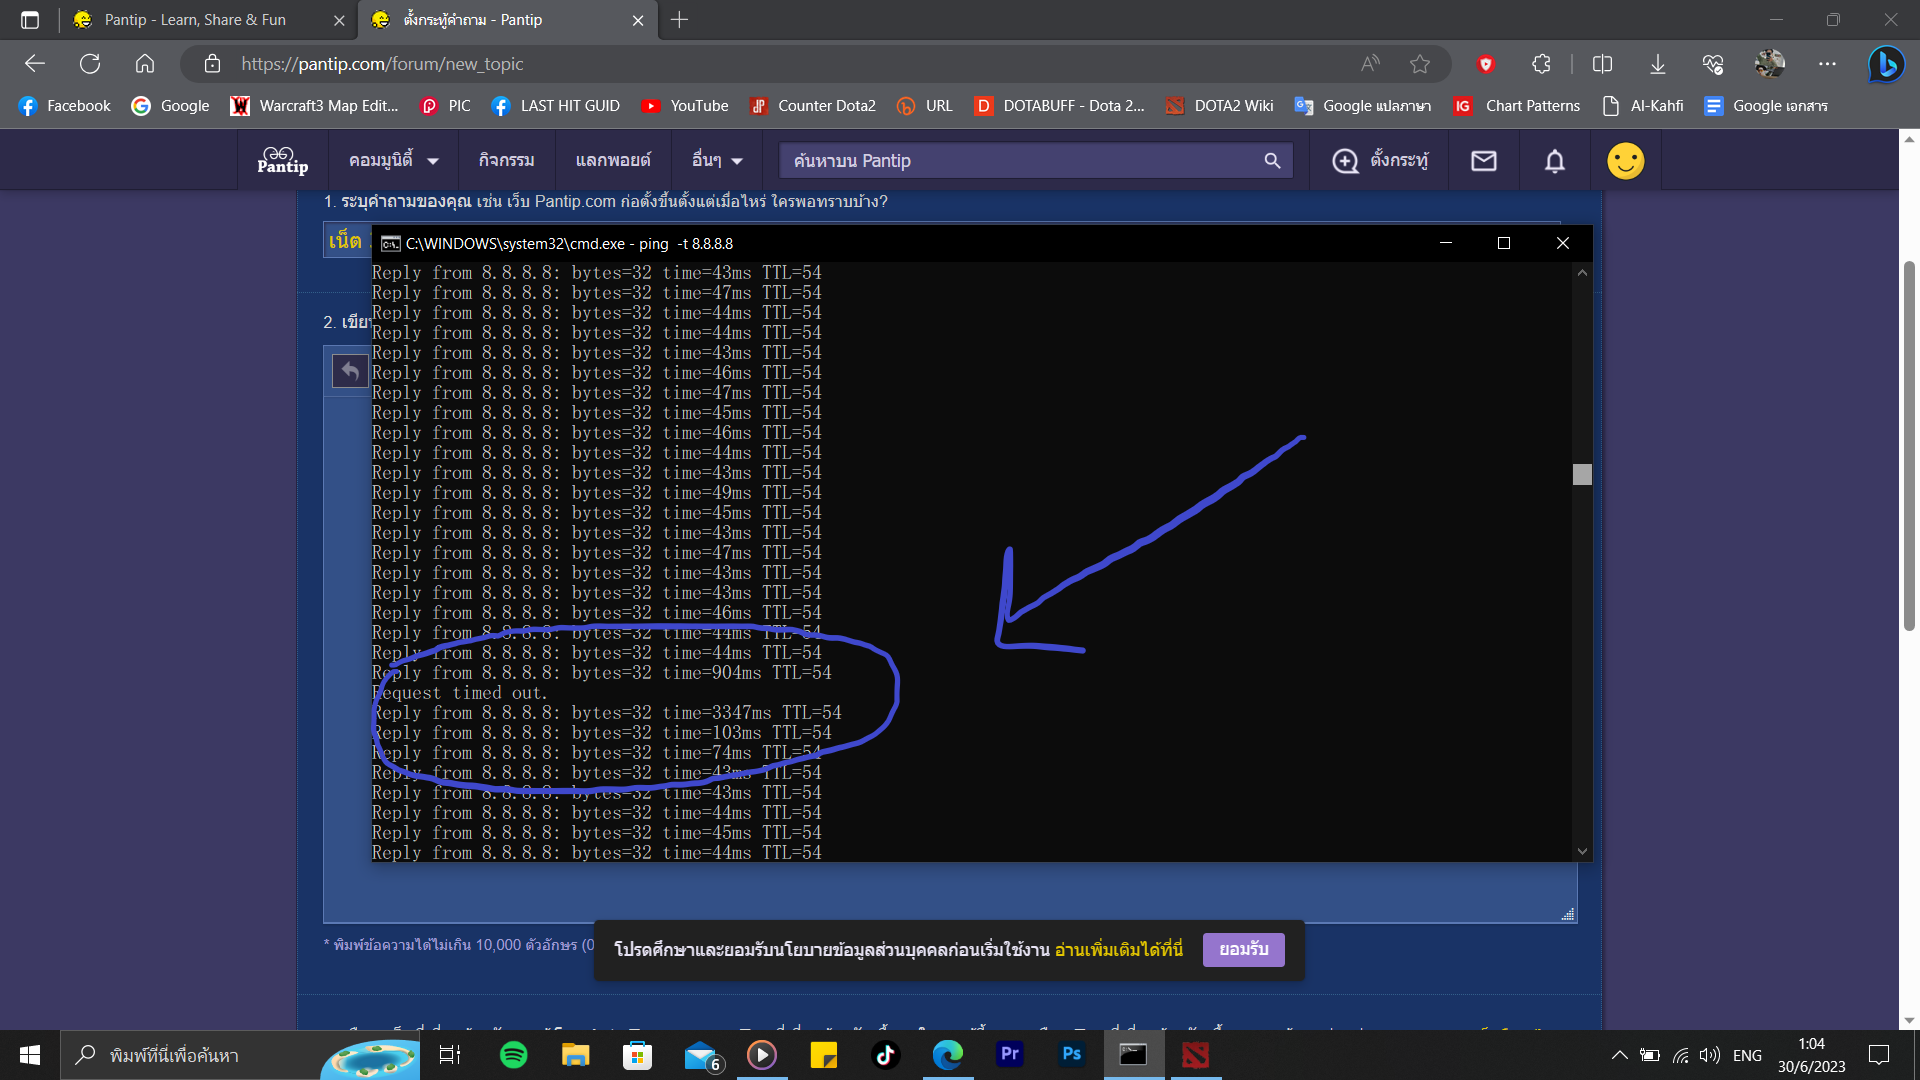
Task: Open Premiere Pro from taskbar
Action: tap(1010, 1055)
